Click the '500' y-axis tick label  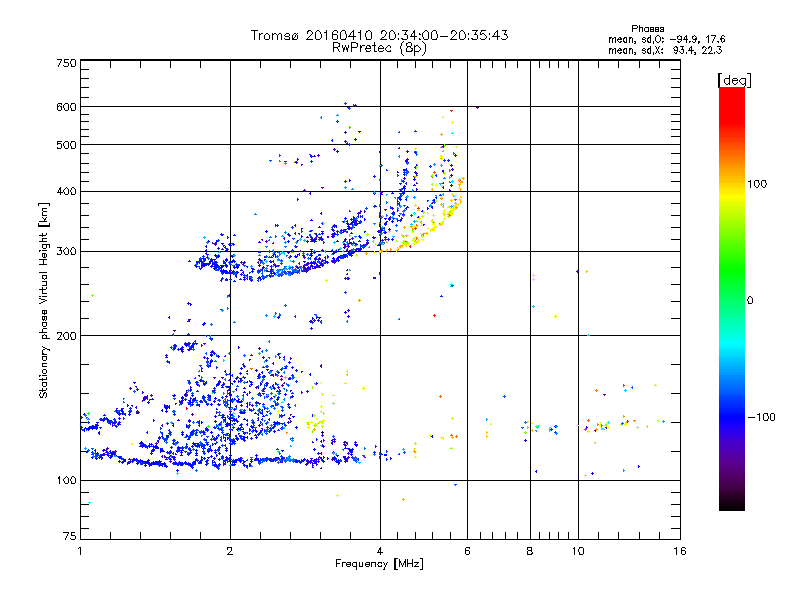(66, 145)
